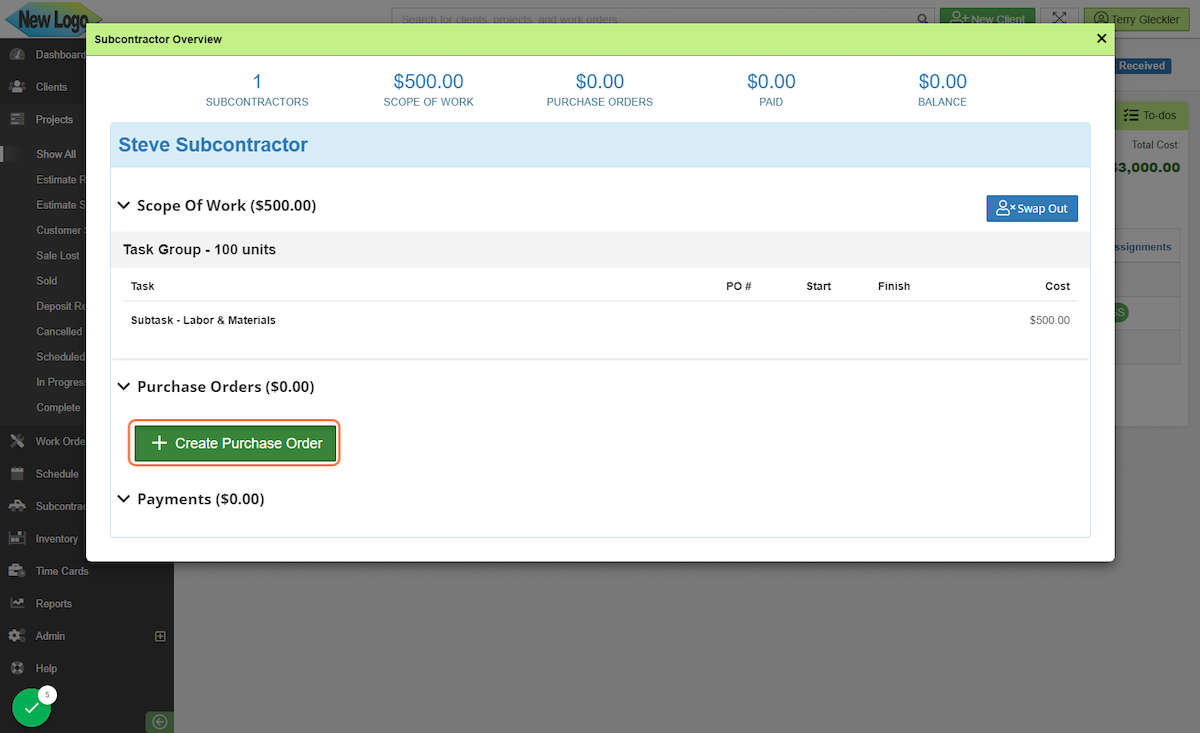Click the Work Orders wrench icon
The height and width of the screenshot is (733, 1200).
[x=18, y=440]
